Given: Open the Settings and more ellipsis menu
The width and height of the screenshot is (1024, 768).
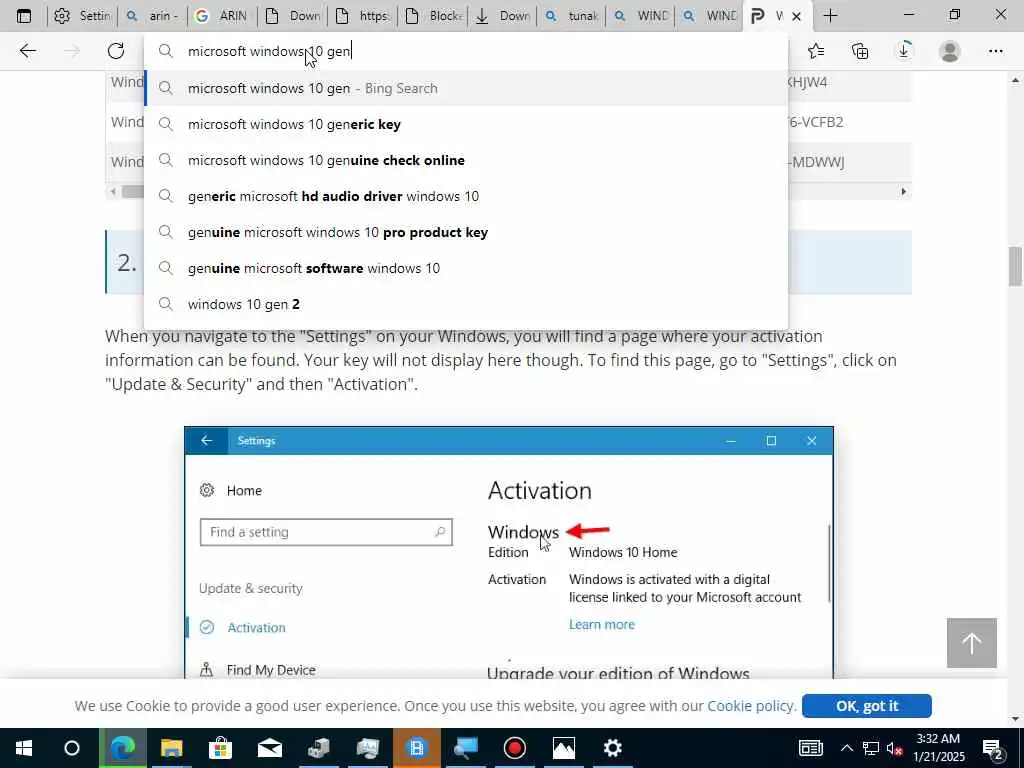Looking at the screenshot, I should pos(995,51).
